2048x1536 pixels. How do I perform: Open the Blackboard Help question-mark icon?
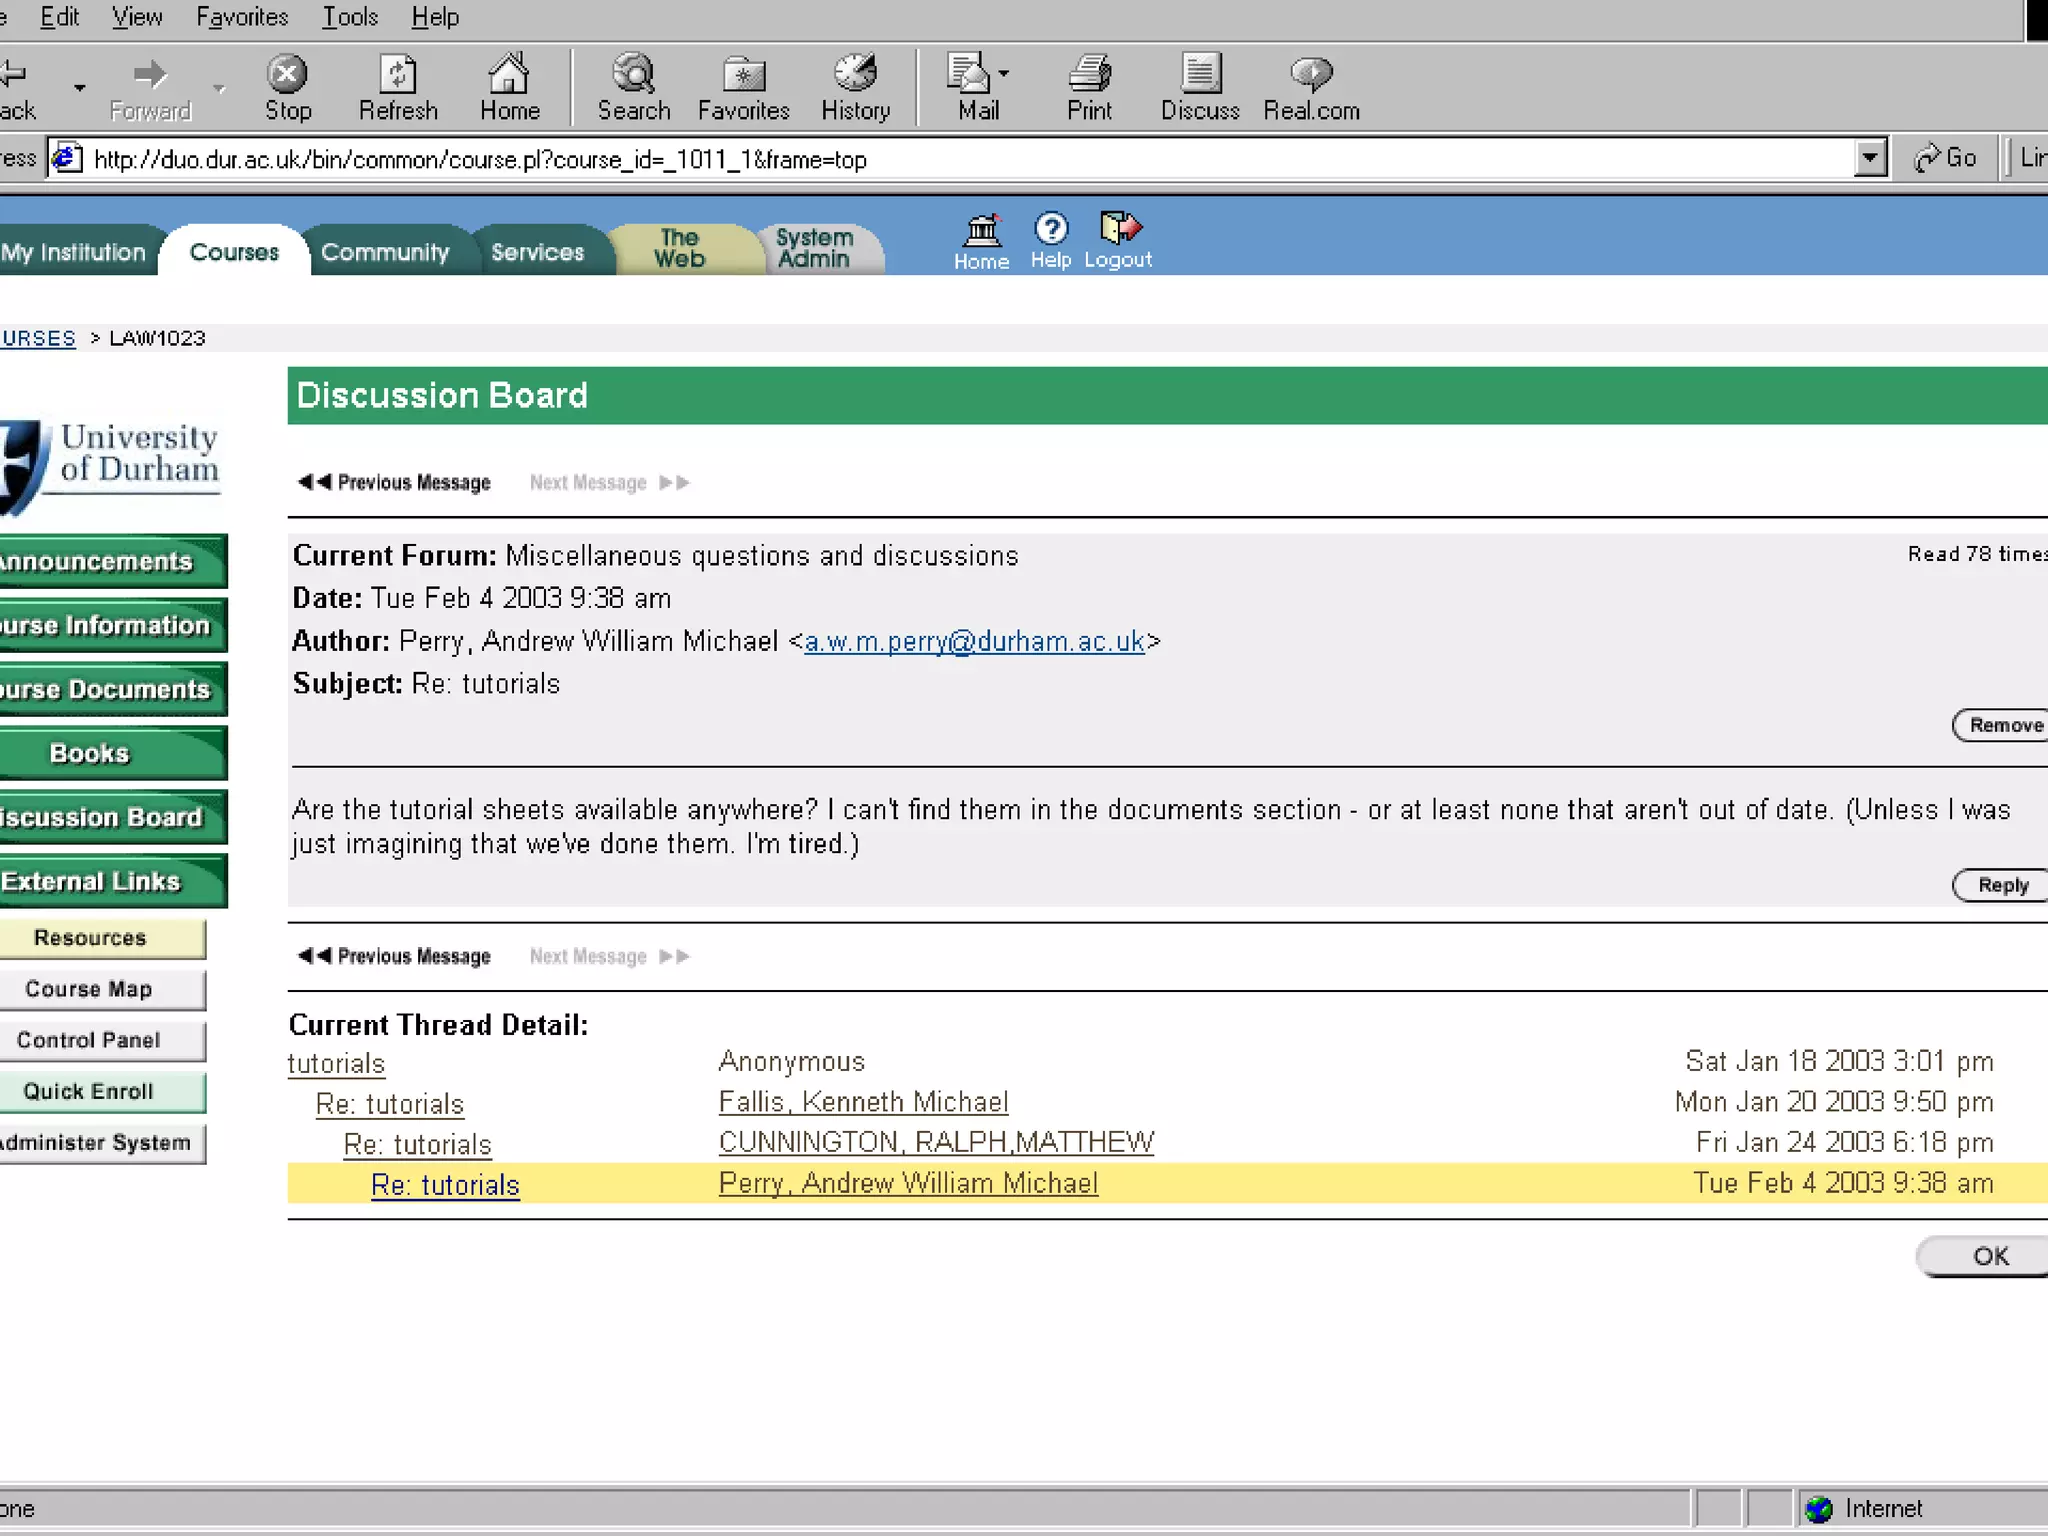click(x=1050, y=229)
